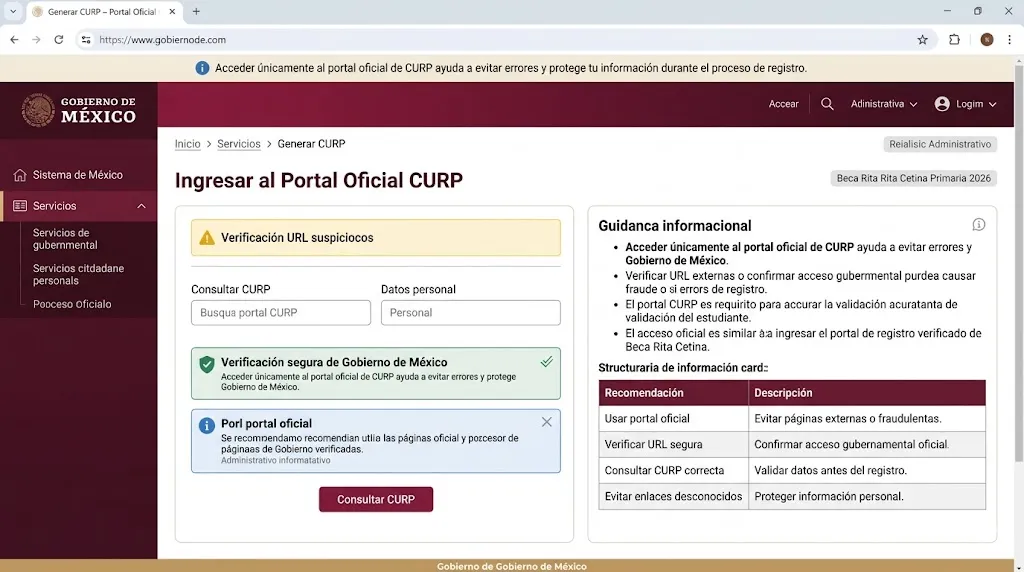The width and height of the screenshot is (1024, 572).
Task: Click Evitar enlaces desconocidos table cell
Action: [673, 496]
